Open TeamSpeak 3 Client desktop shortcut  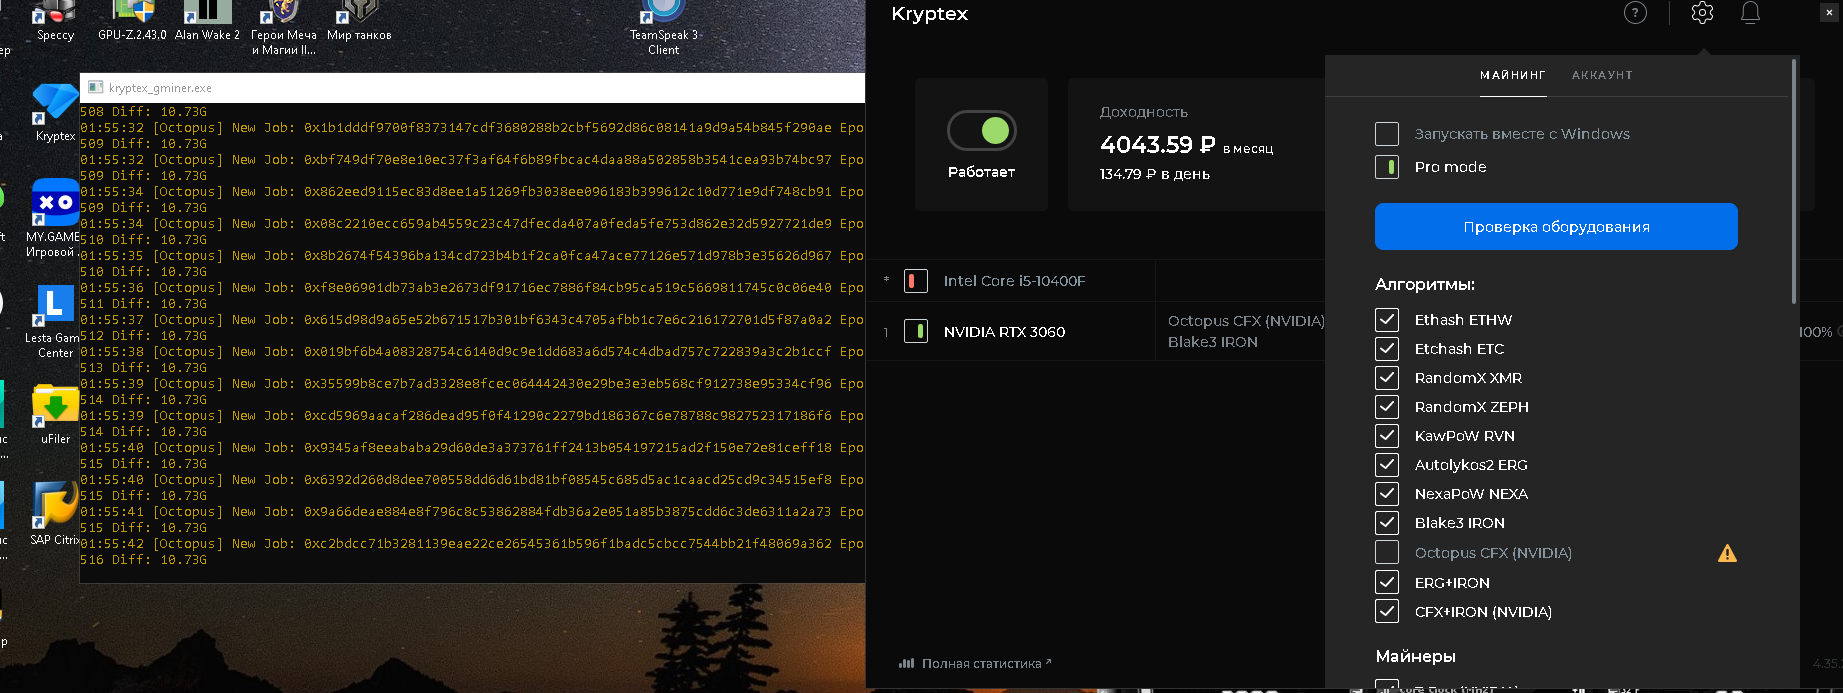pyautogui.click(x=663, y=28)
